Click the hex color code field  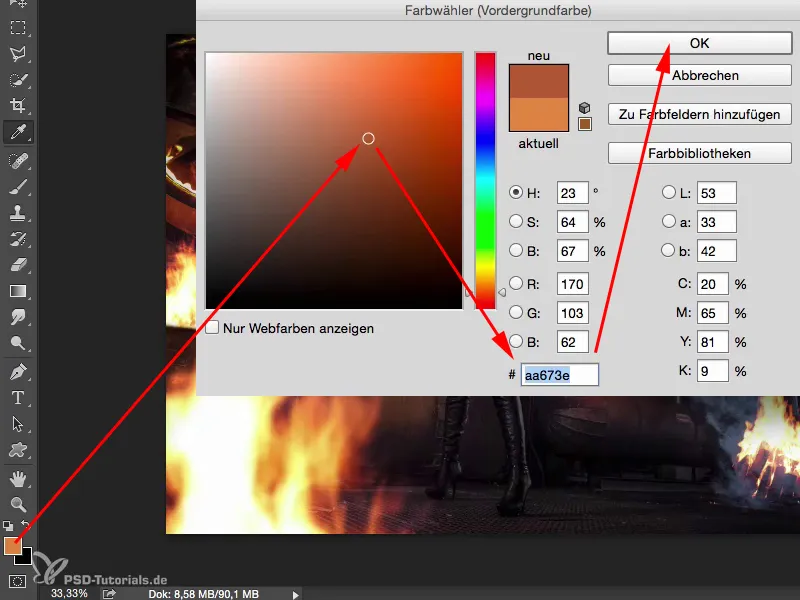(559, 375)
